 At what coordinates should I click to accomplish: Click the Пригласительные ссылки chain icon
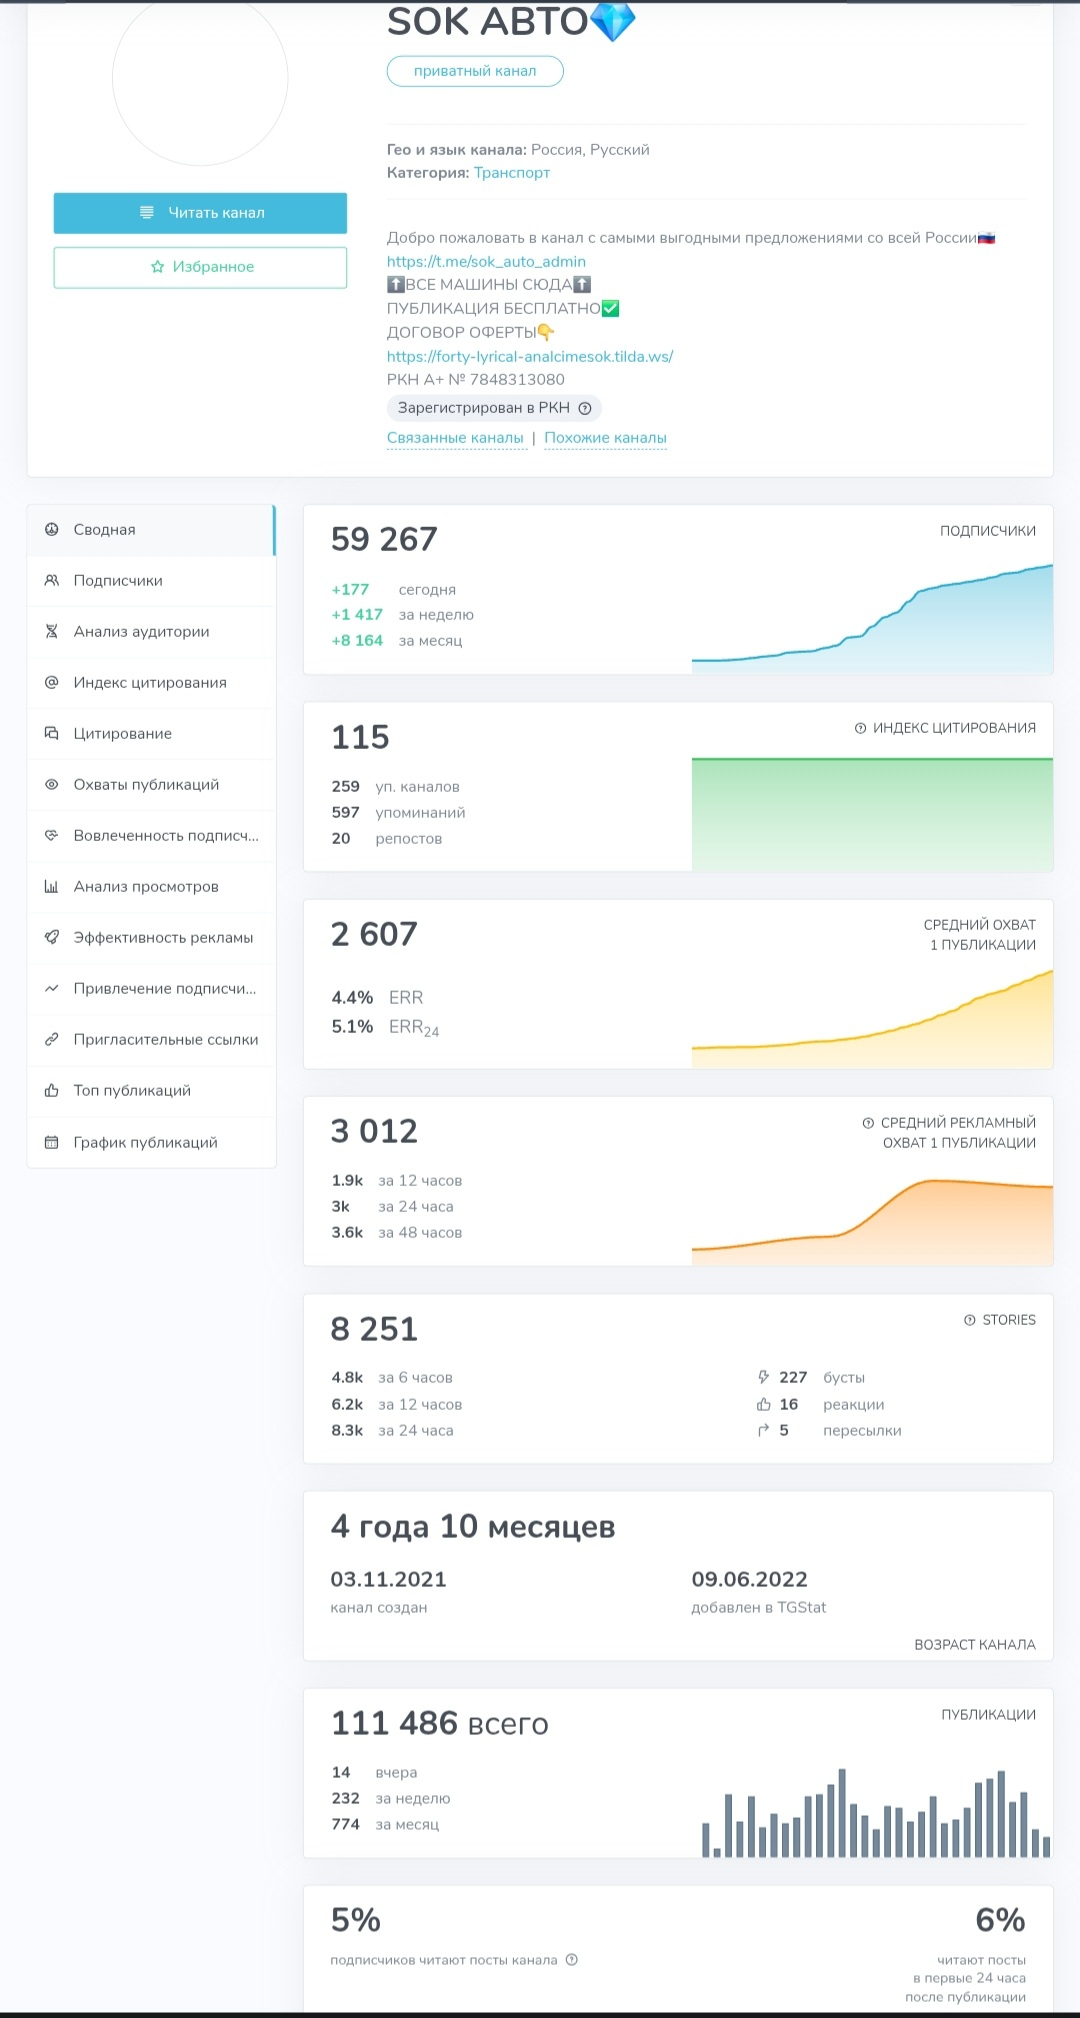click(51, 1039)
